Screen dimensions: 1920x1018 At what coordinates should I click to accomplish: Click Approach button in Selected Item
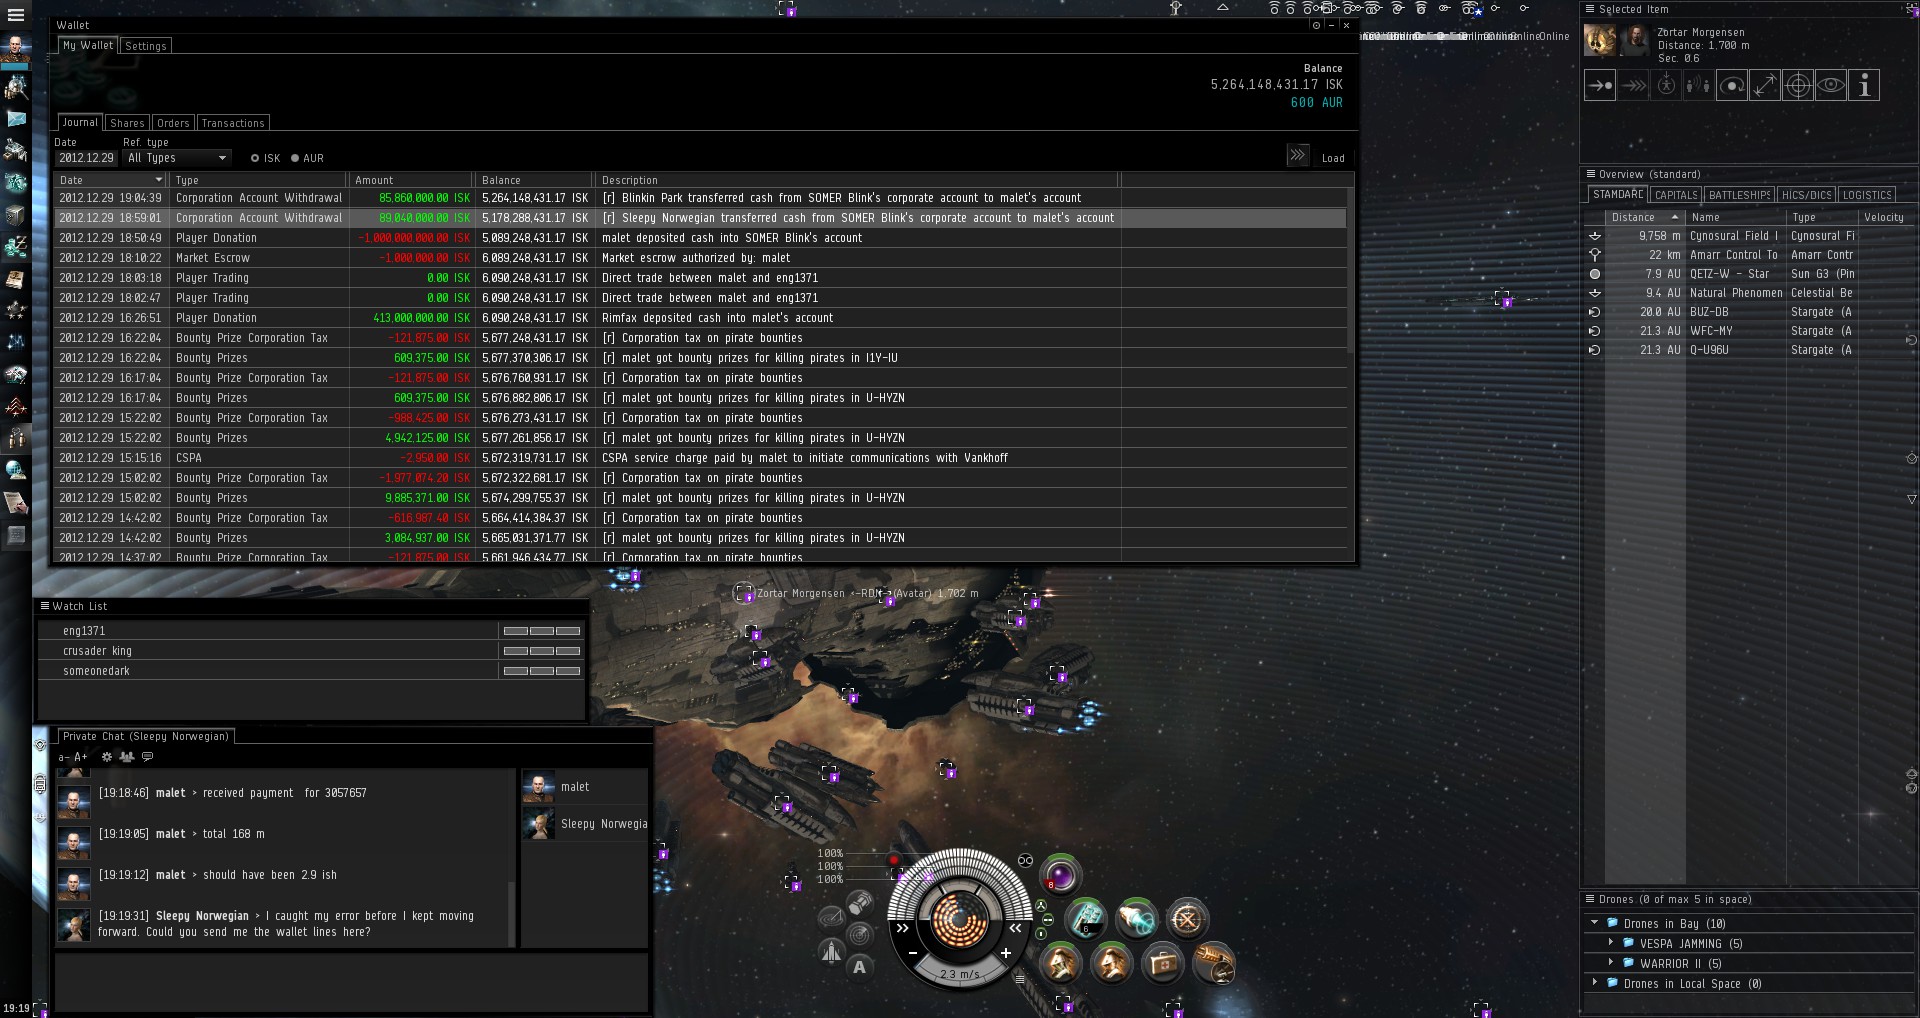click(x=1600, y=85)
